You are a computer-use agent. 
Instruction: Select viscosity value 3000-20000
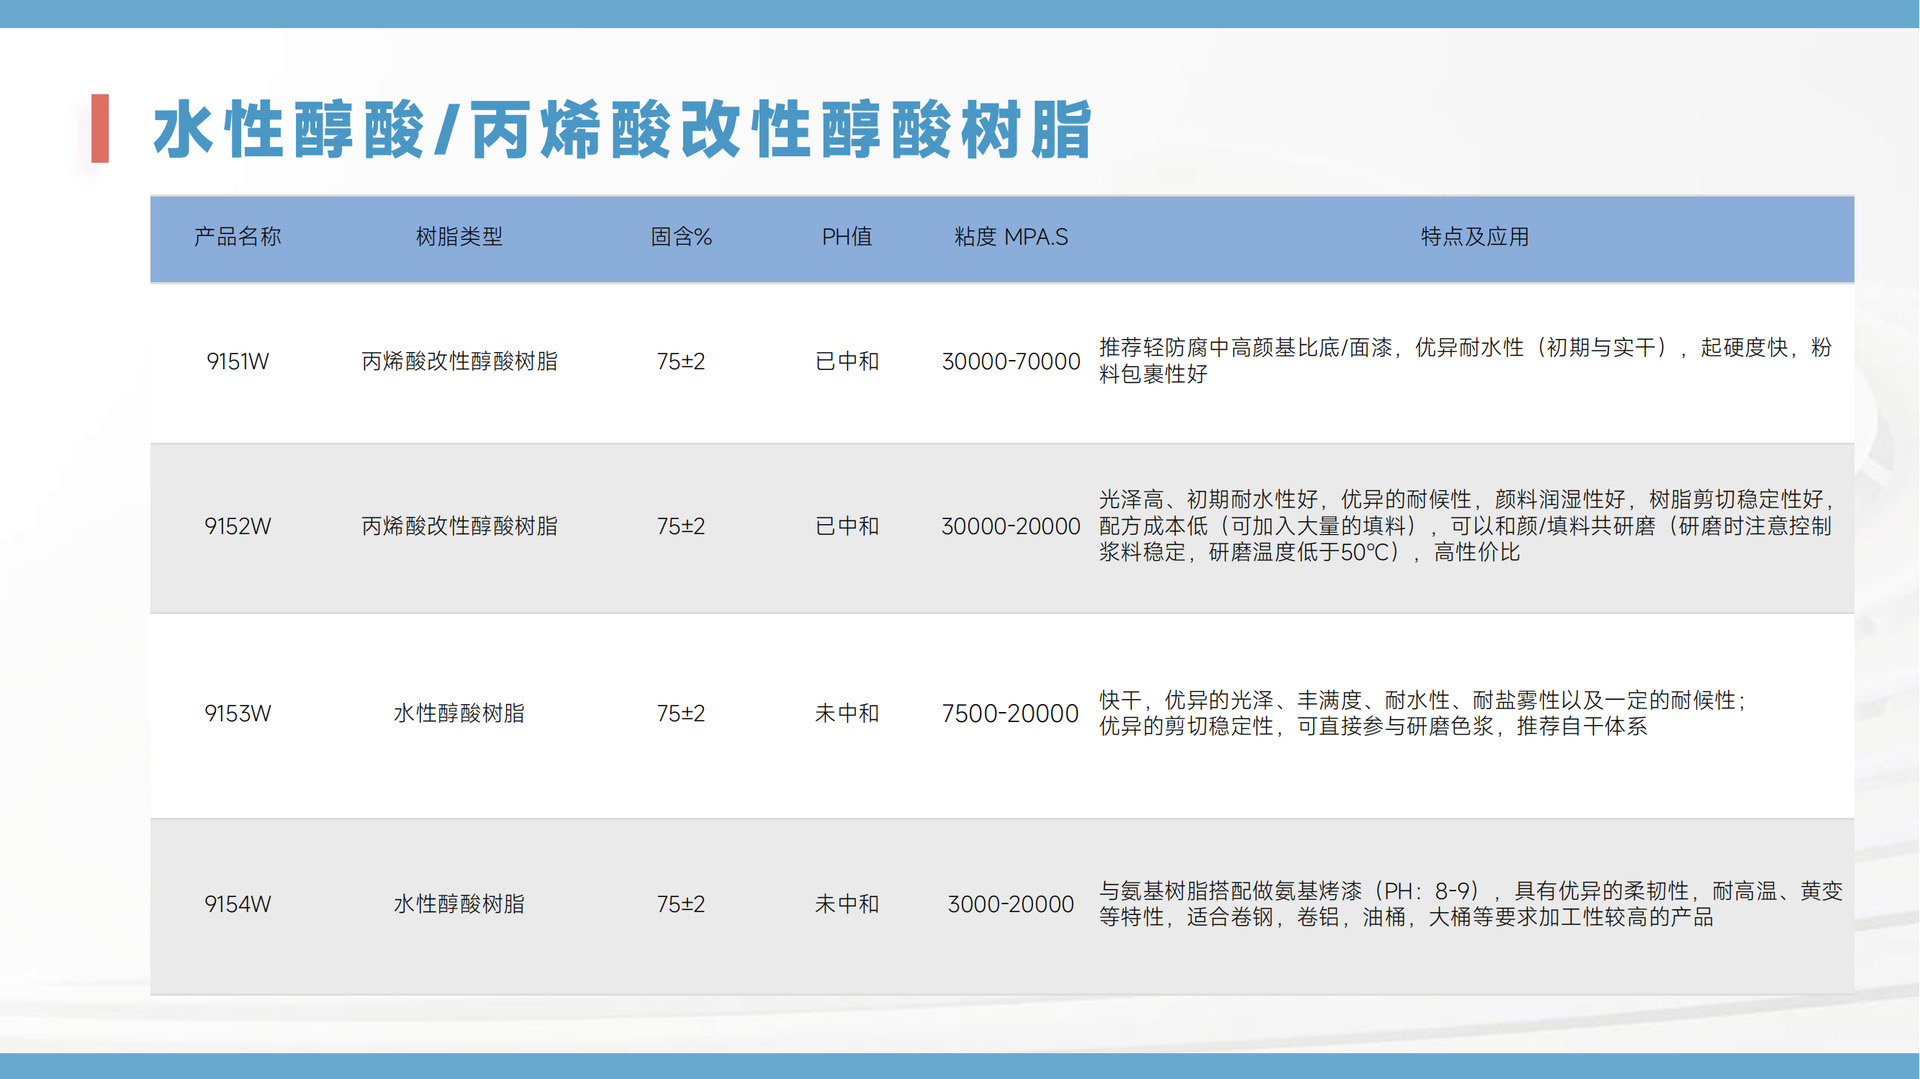coord(1011,905)
